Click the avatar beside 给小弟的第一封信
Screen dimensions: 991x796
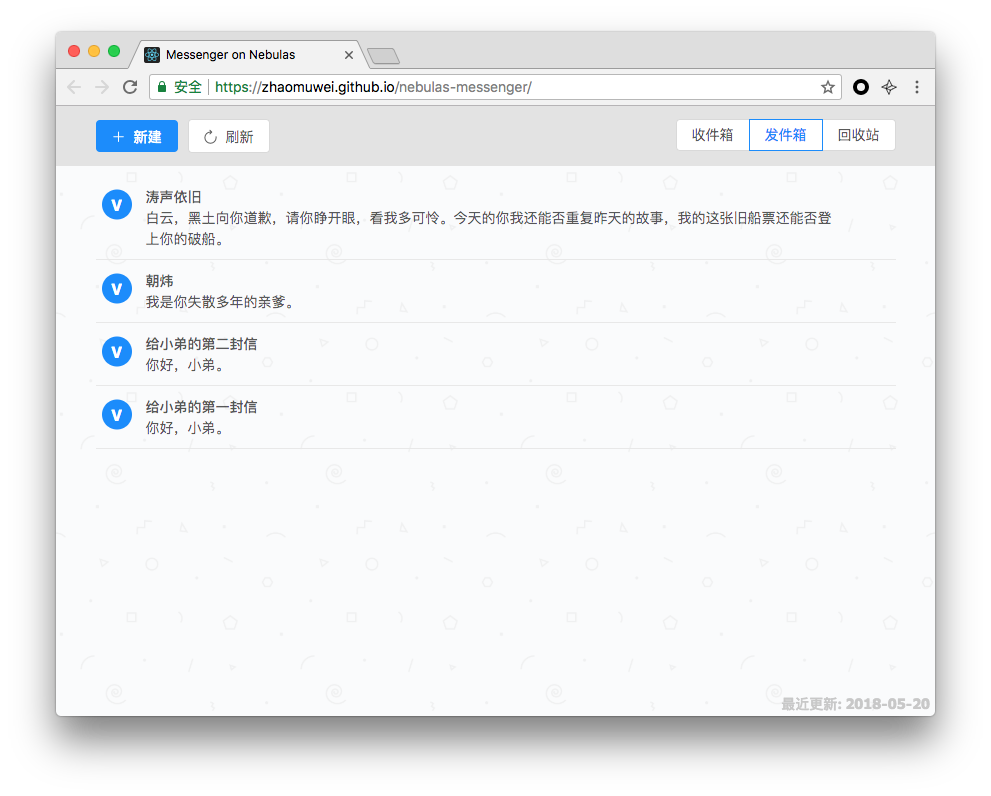tap(117, 415)
